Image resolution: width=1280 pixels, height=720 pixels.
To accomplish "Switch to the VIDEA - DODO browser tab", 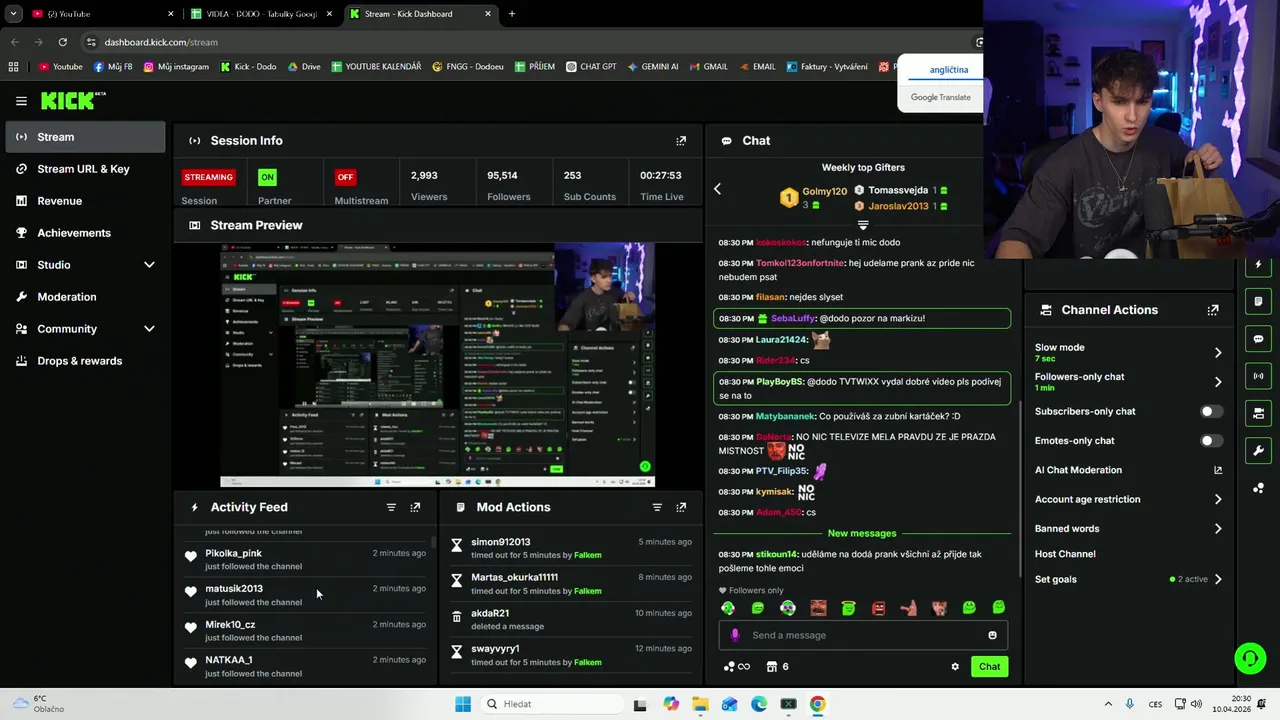I will tap(262, 14).
